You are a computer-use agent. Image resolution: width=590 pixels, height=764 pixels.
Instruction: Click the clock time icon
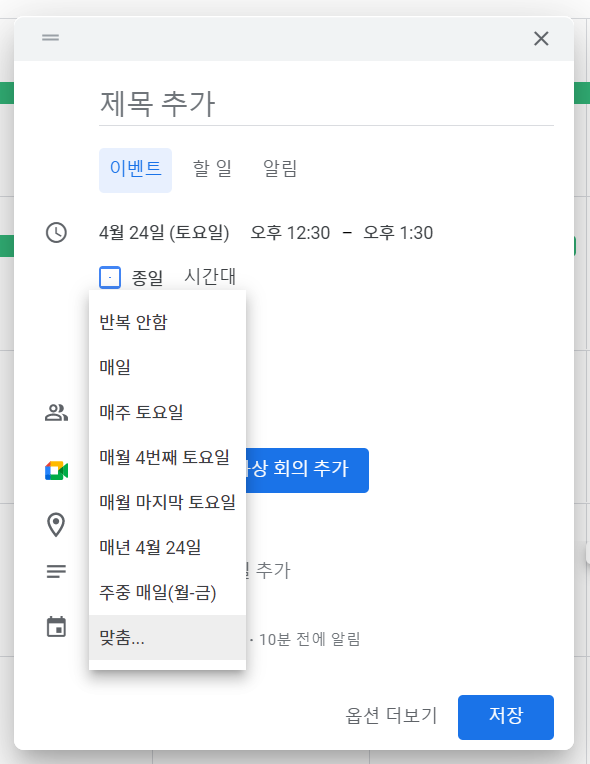click(x=57, y=232)
